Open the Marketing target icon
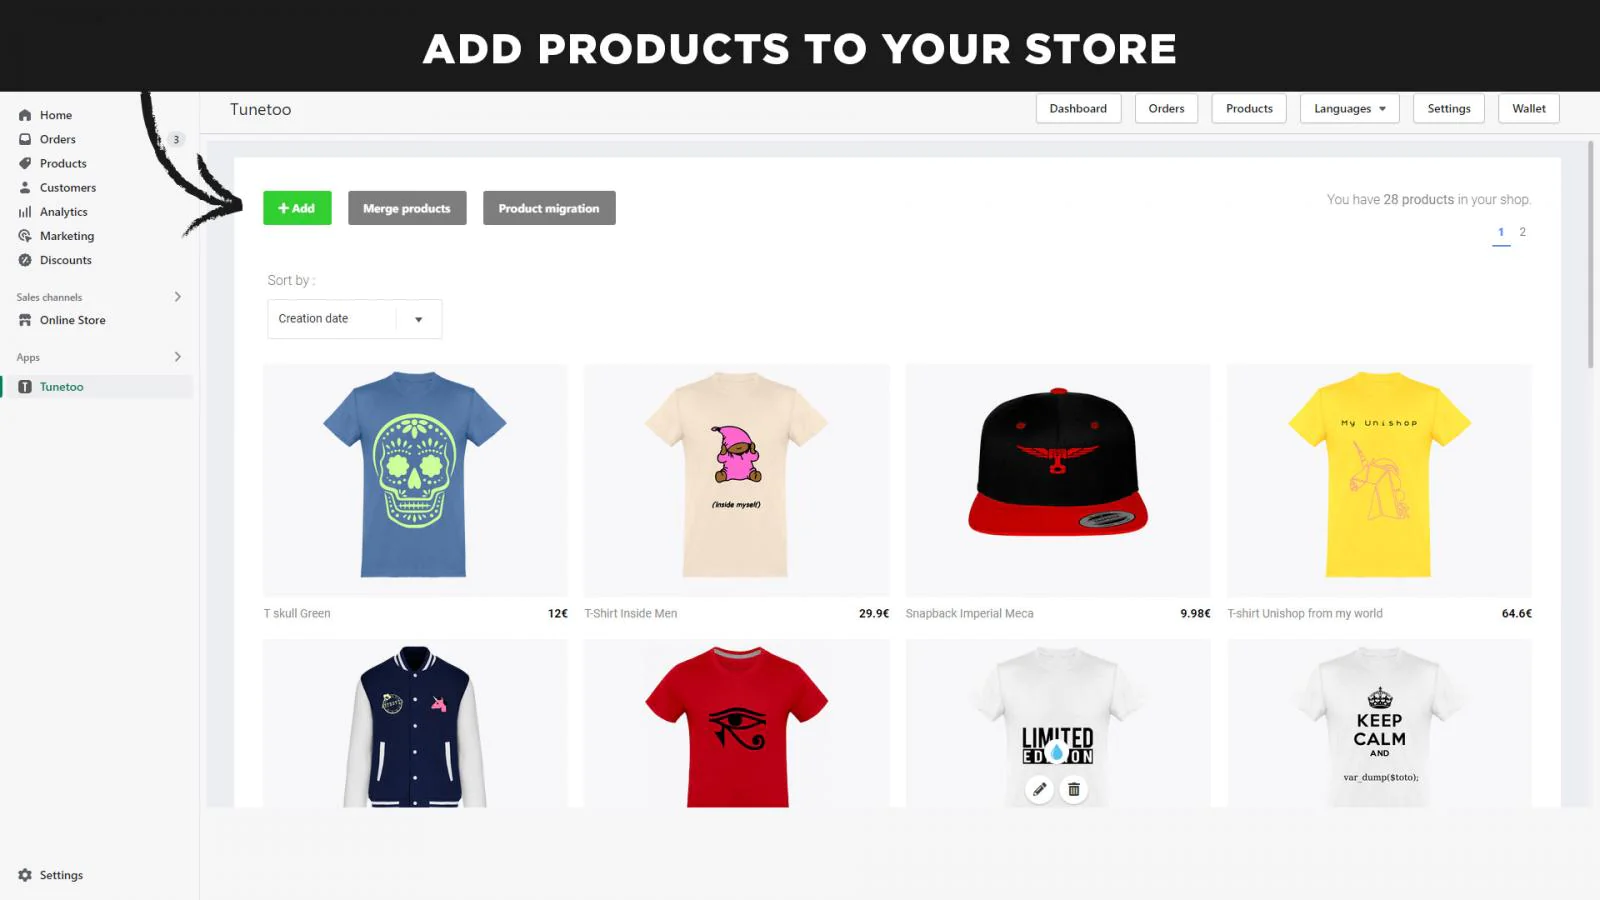This screenshot has width=1600, height=900. 25,236
